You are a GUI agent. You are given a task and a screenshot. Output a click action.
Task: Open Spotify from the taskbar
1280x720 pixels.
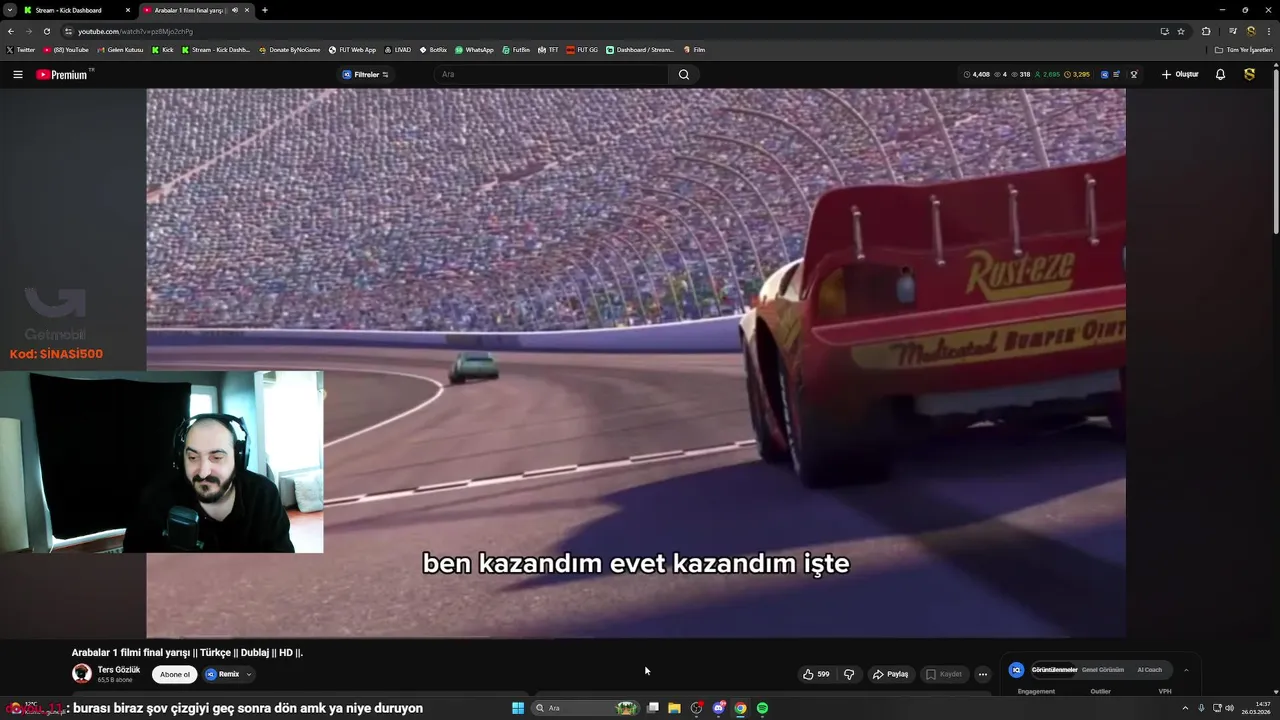(762, 708)
